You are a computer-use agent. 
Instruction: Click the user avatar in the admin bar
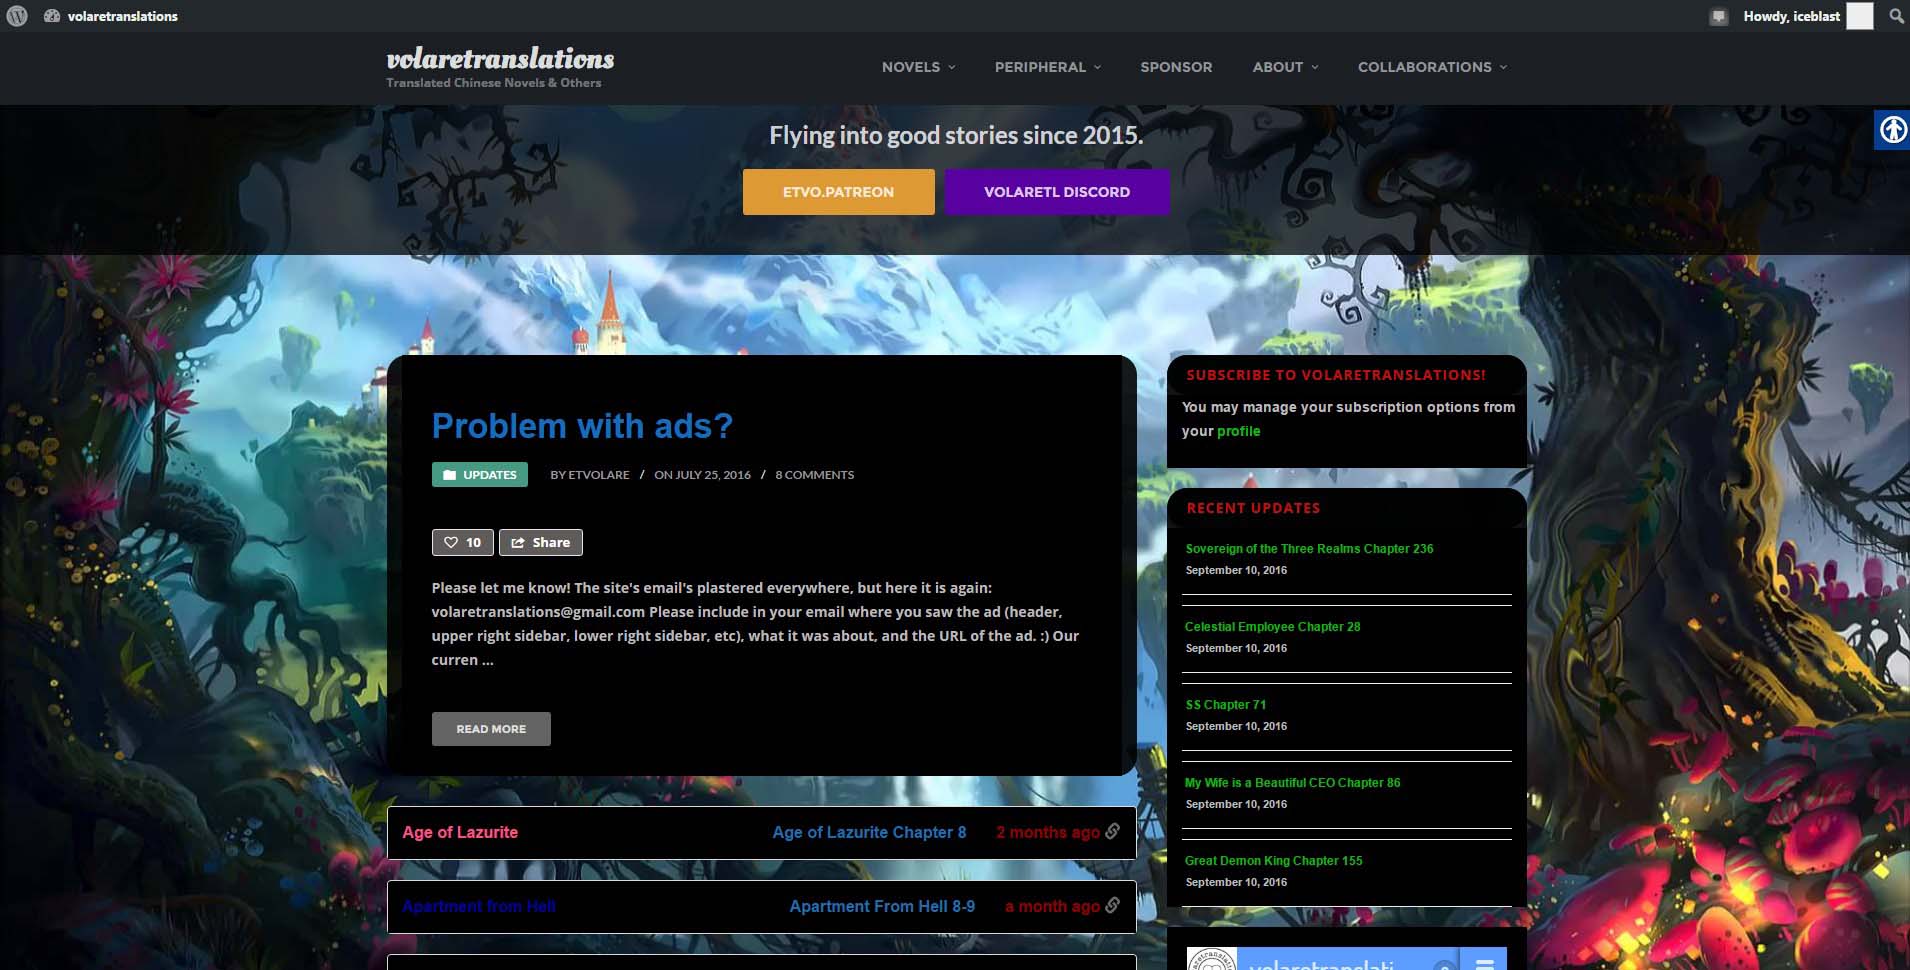pos(1859,16)
